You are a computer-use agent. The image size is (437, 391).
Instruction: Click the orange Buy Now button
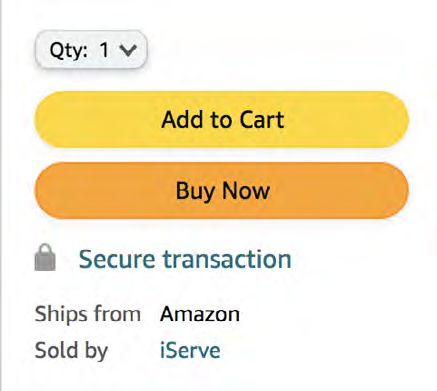tap(222, 190)
